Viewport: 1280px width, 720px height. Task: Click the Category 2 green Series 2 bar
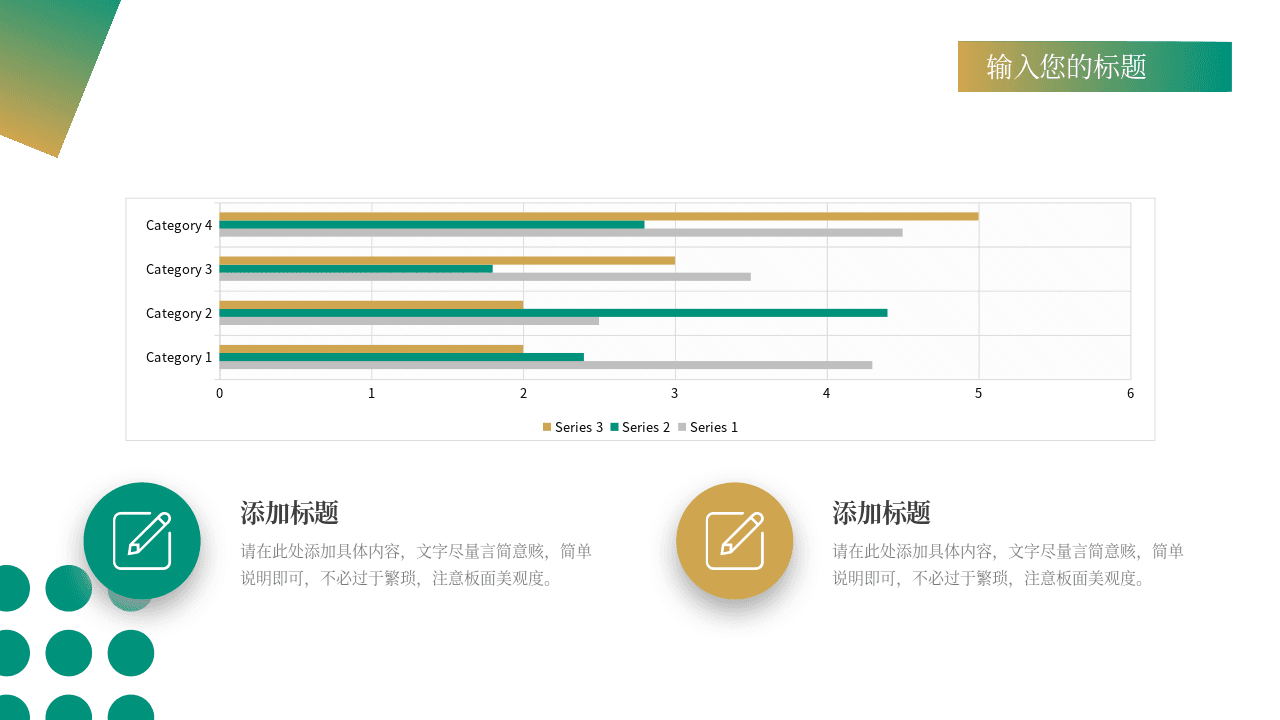tap(553, 313)
